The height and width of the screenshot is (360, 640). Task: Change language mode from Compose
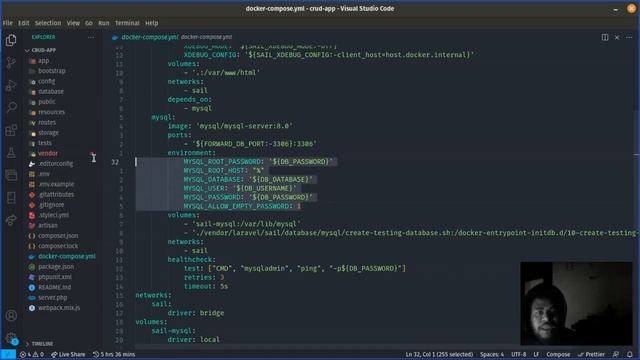[x=558, y=354]
